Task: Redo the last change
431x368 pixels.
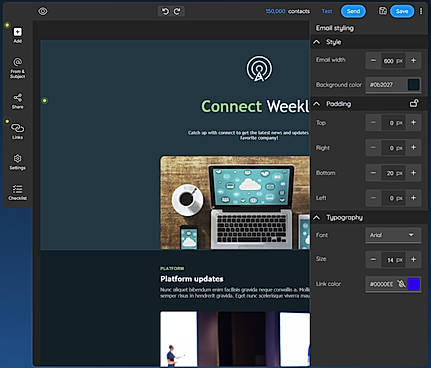Action: pos(177,11)
